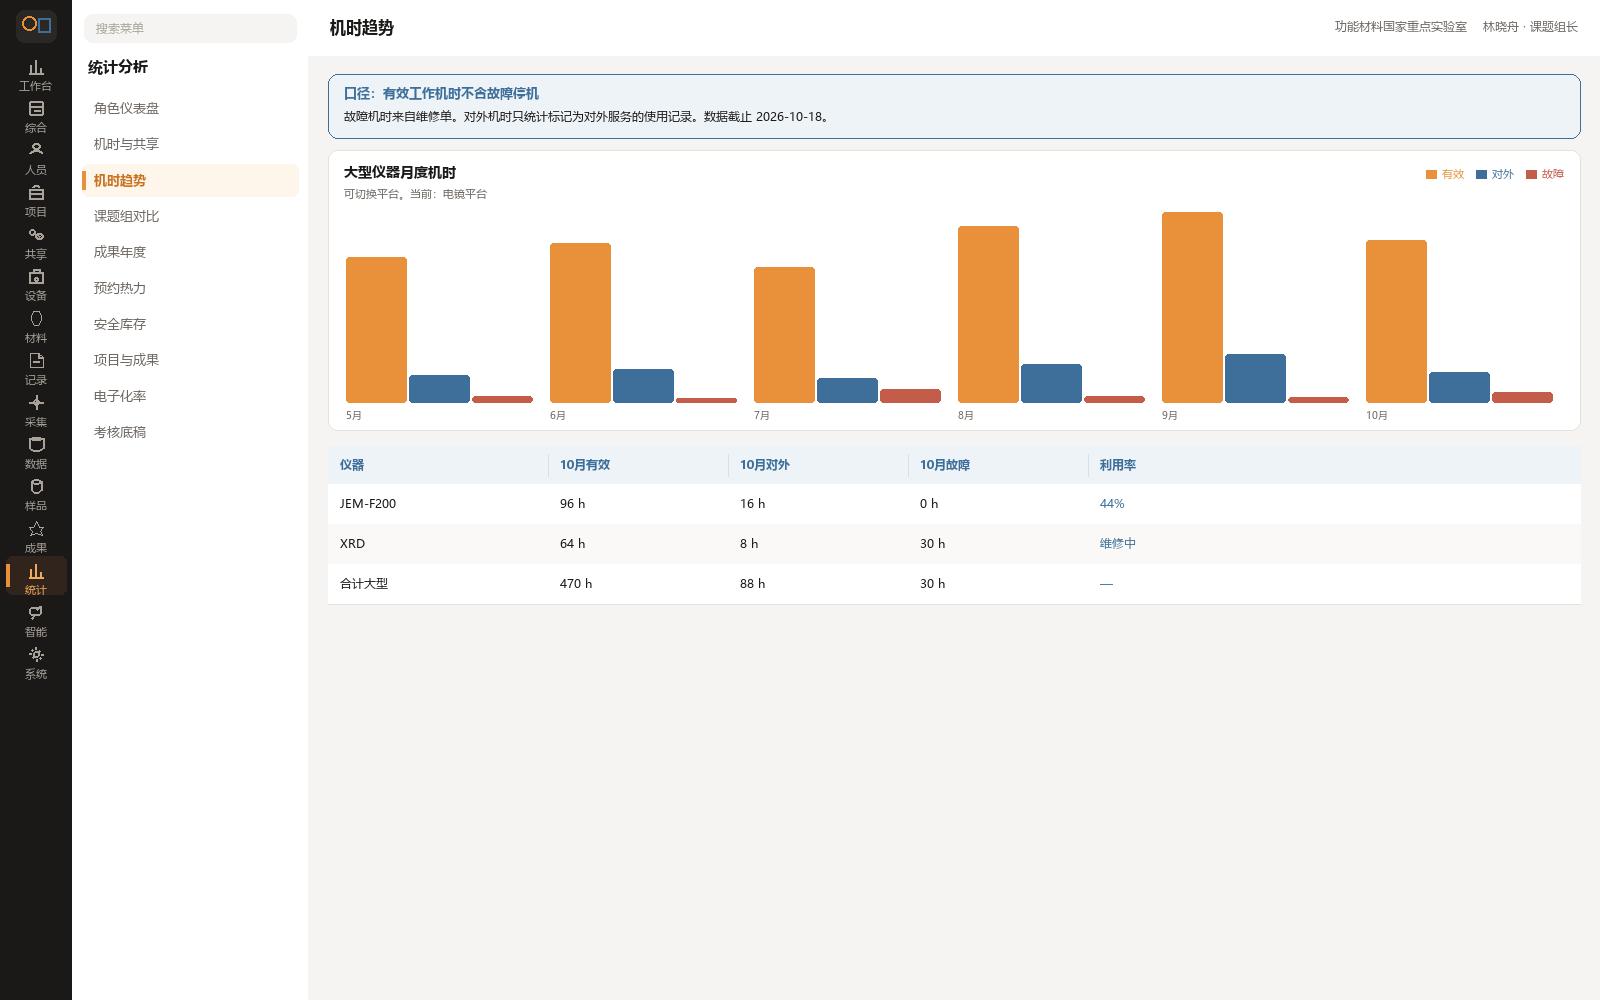The image size is (1600, 1000).
Task: Click the logo icon at sidebar top
Action: pos(36,25)
